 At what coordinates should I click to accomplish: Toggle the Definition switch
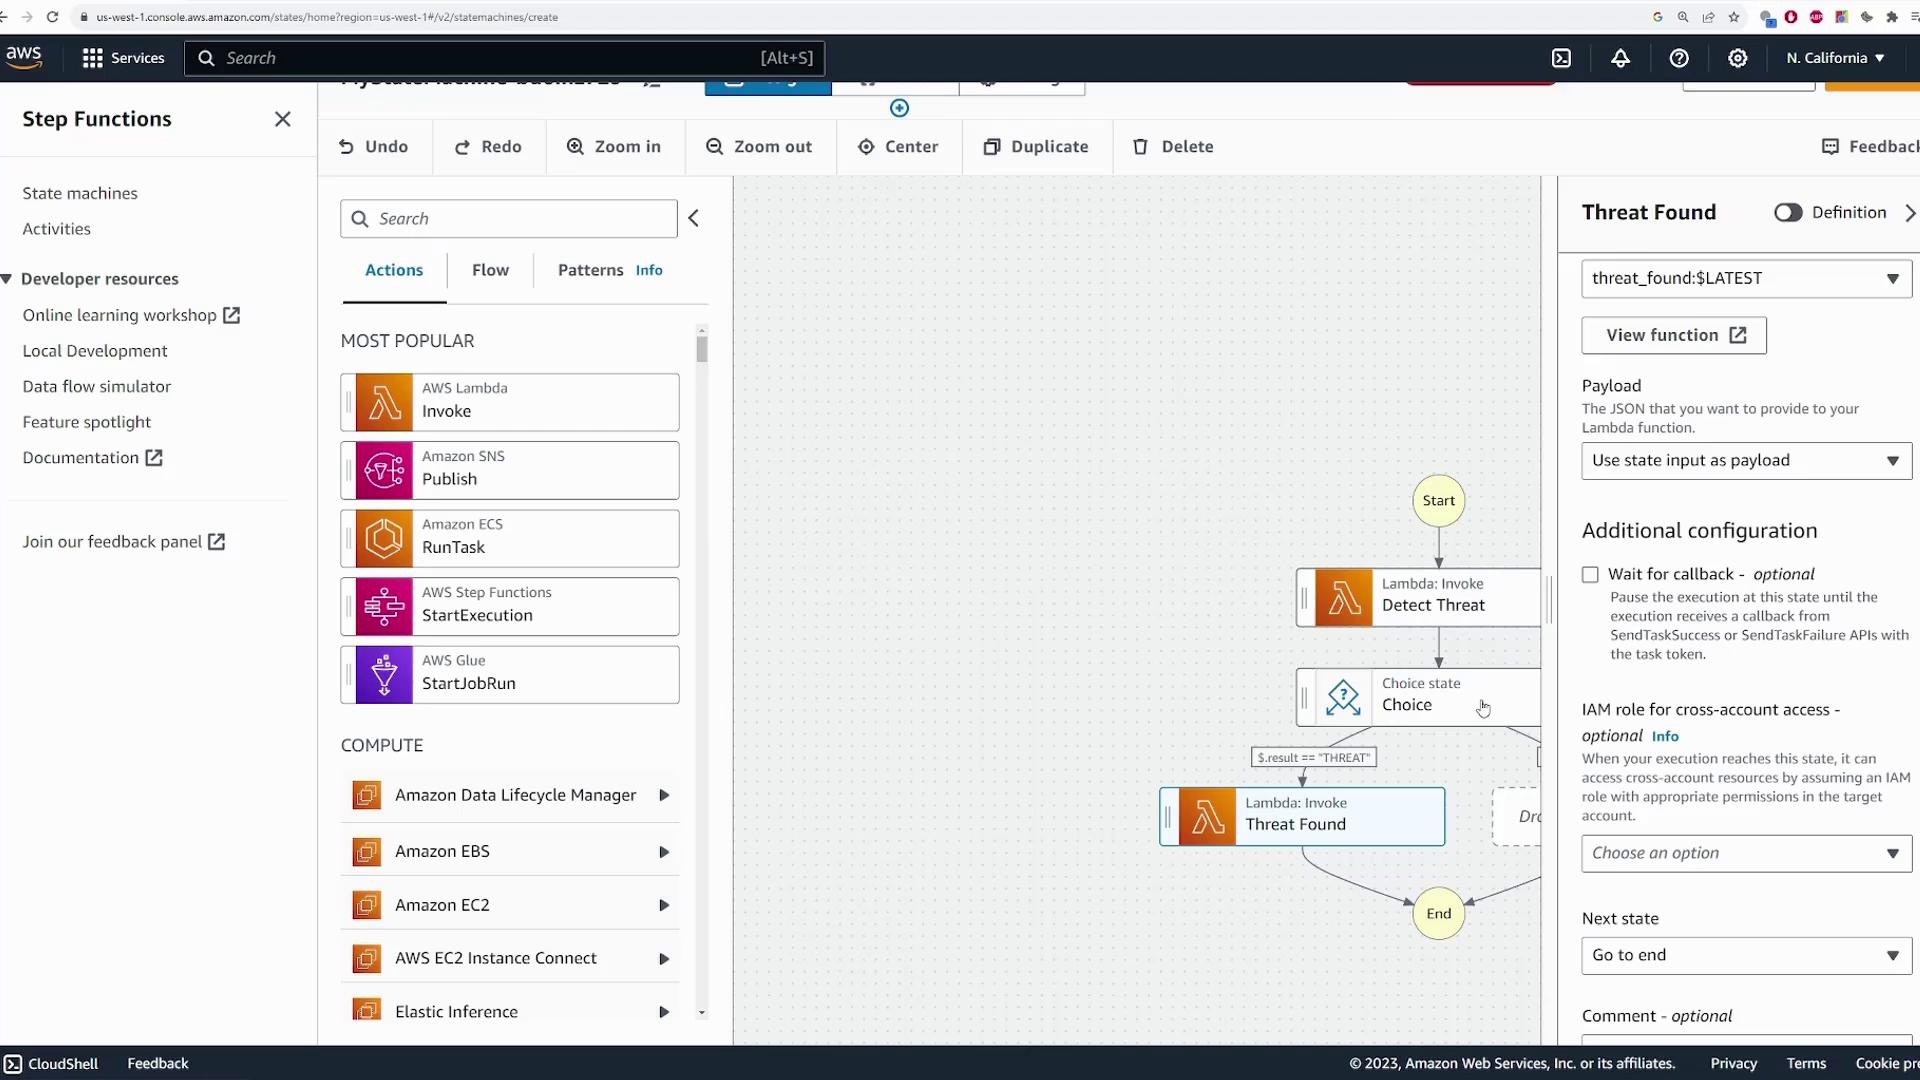(1787, 212)
